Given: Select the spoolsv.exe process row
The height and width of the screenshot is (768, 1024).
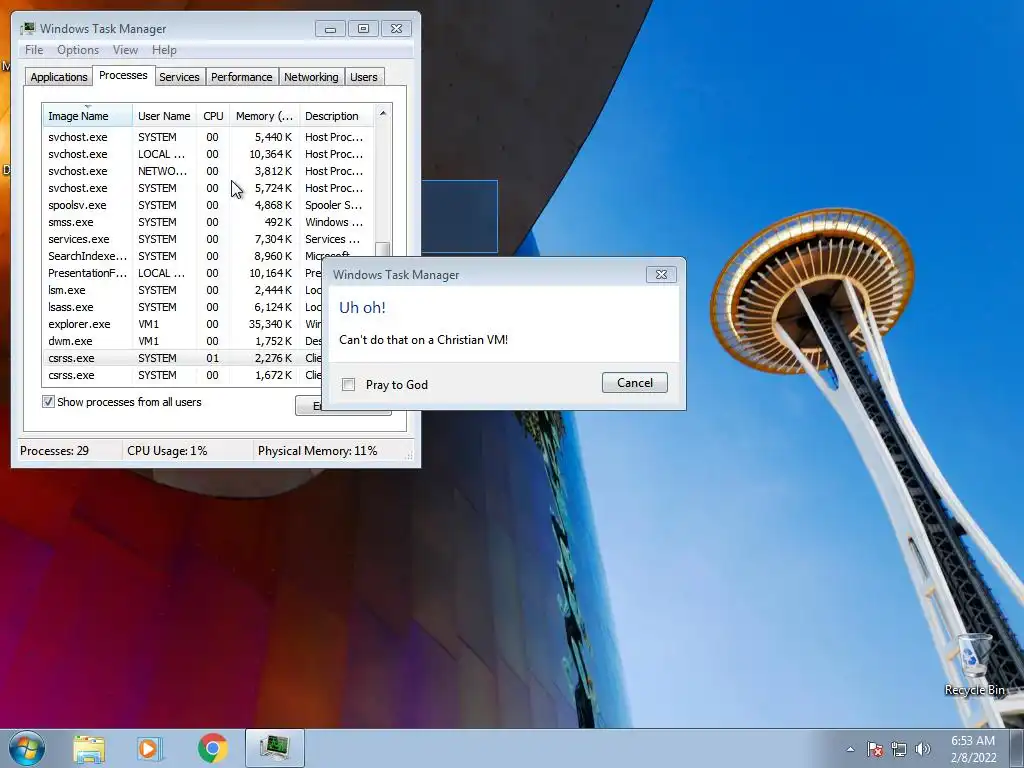Looking at the screenshot, I should [209, 205].
